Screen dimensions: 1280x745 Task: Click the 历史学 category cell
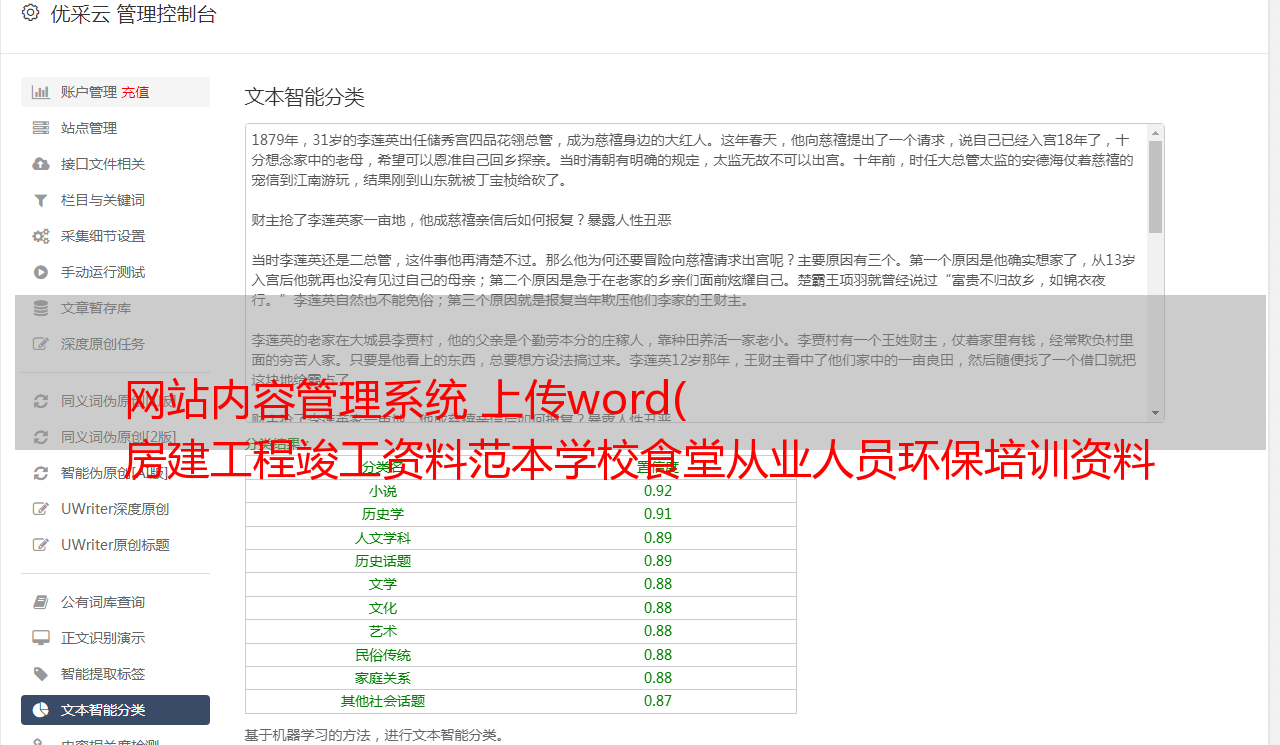click(383, 514)
